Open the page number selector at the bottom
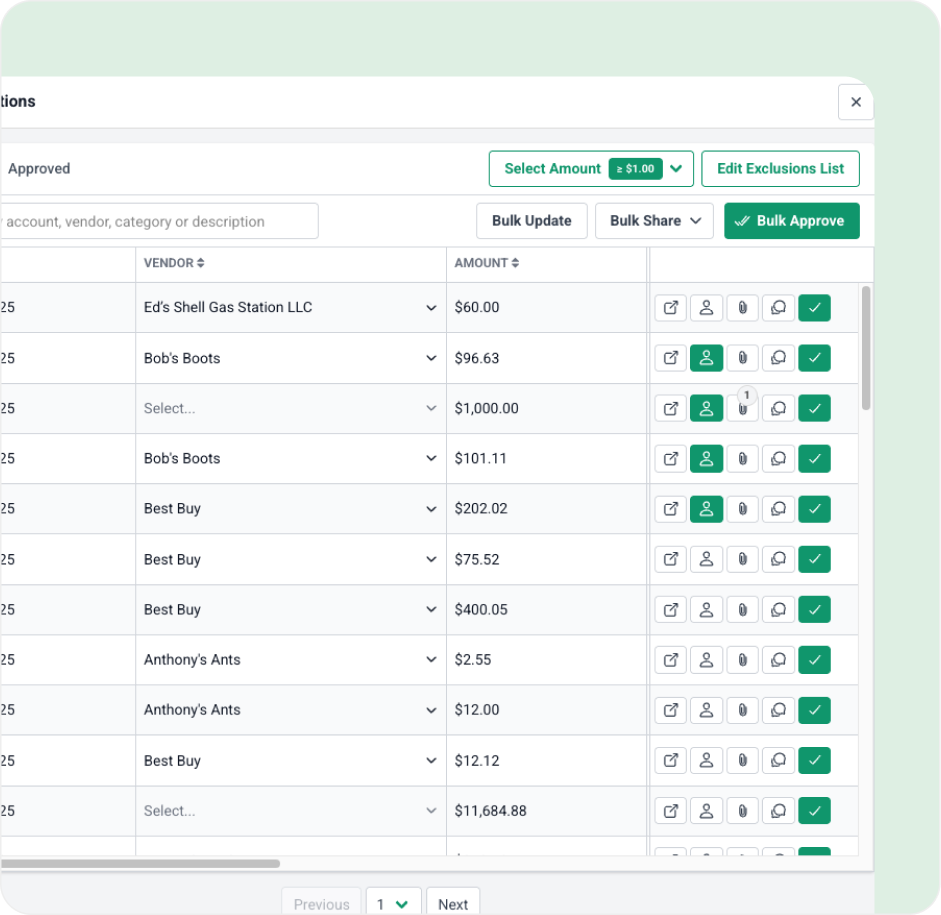This screenshot has height=915, width=941. (393, 902)
